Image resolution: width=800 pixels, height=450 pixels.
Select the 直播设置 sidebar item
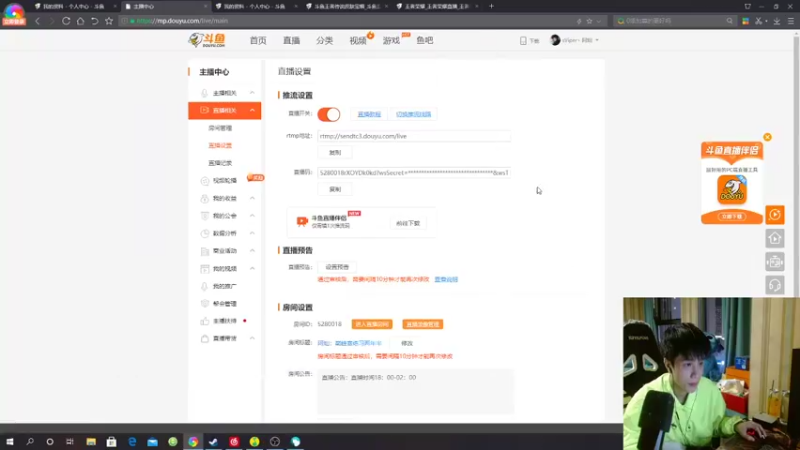(220, 145)
